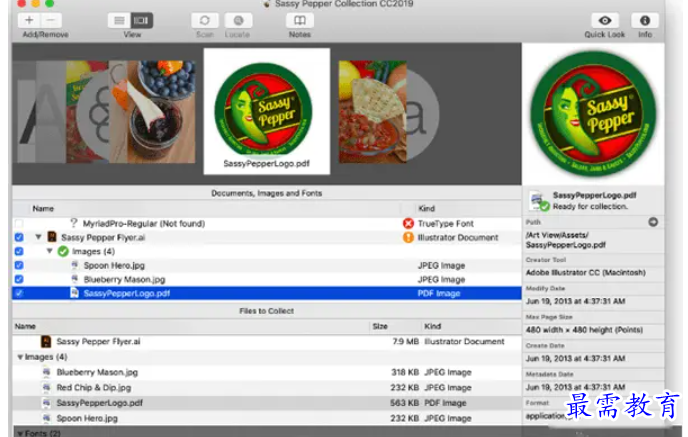Click the large logo preview in the info panel

593,114
